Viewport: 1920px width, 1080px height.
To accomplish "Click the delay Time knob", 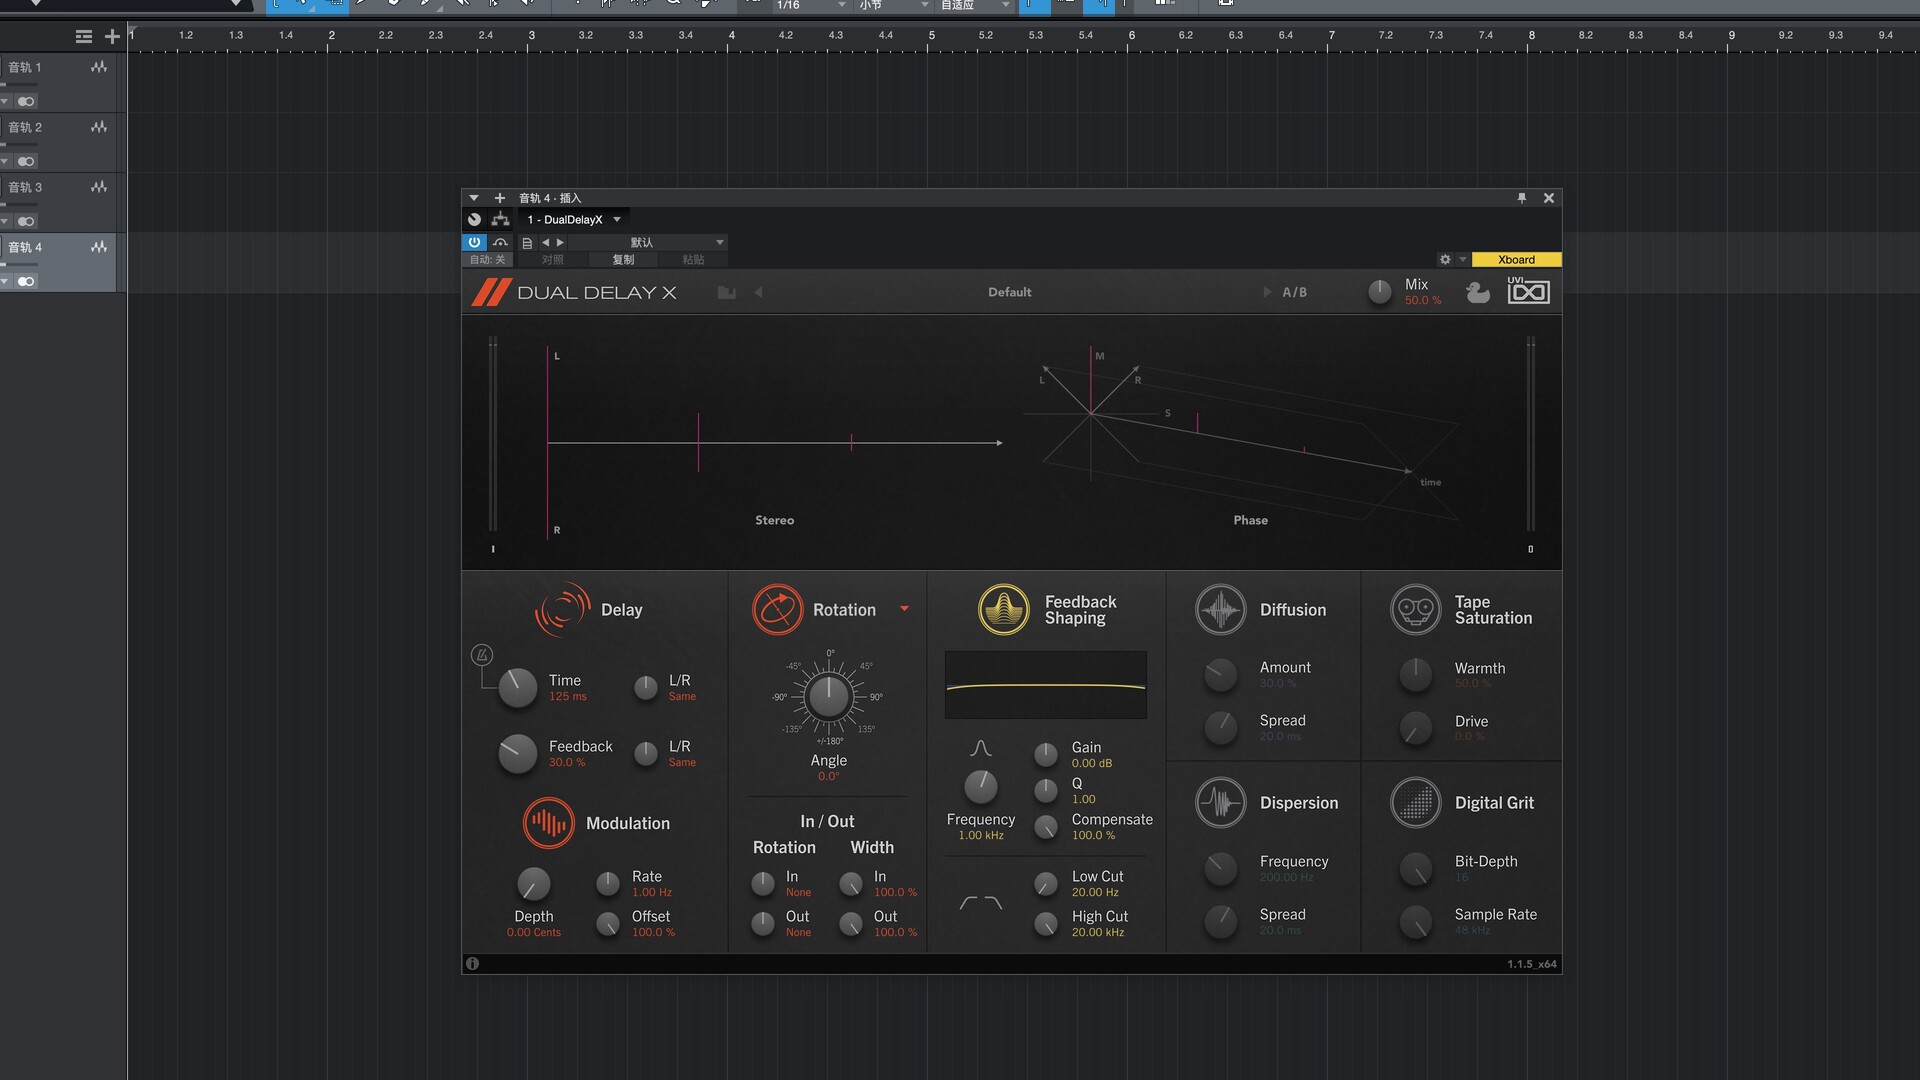I will (x=517, y=688).
